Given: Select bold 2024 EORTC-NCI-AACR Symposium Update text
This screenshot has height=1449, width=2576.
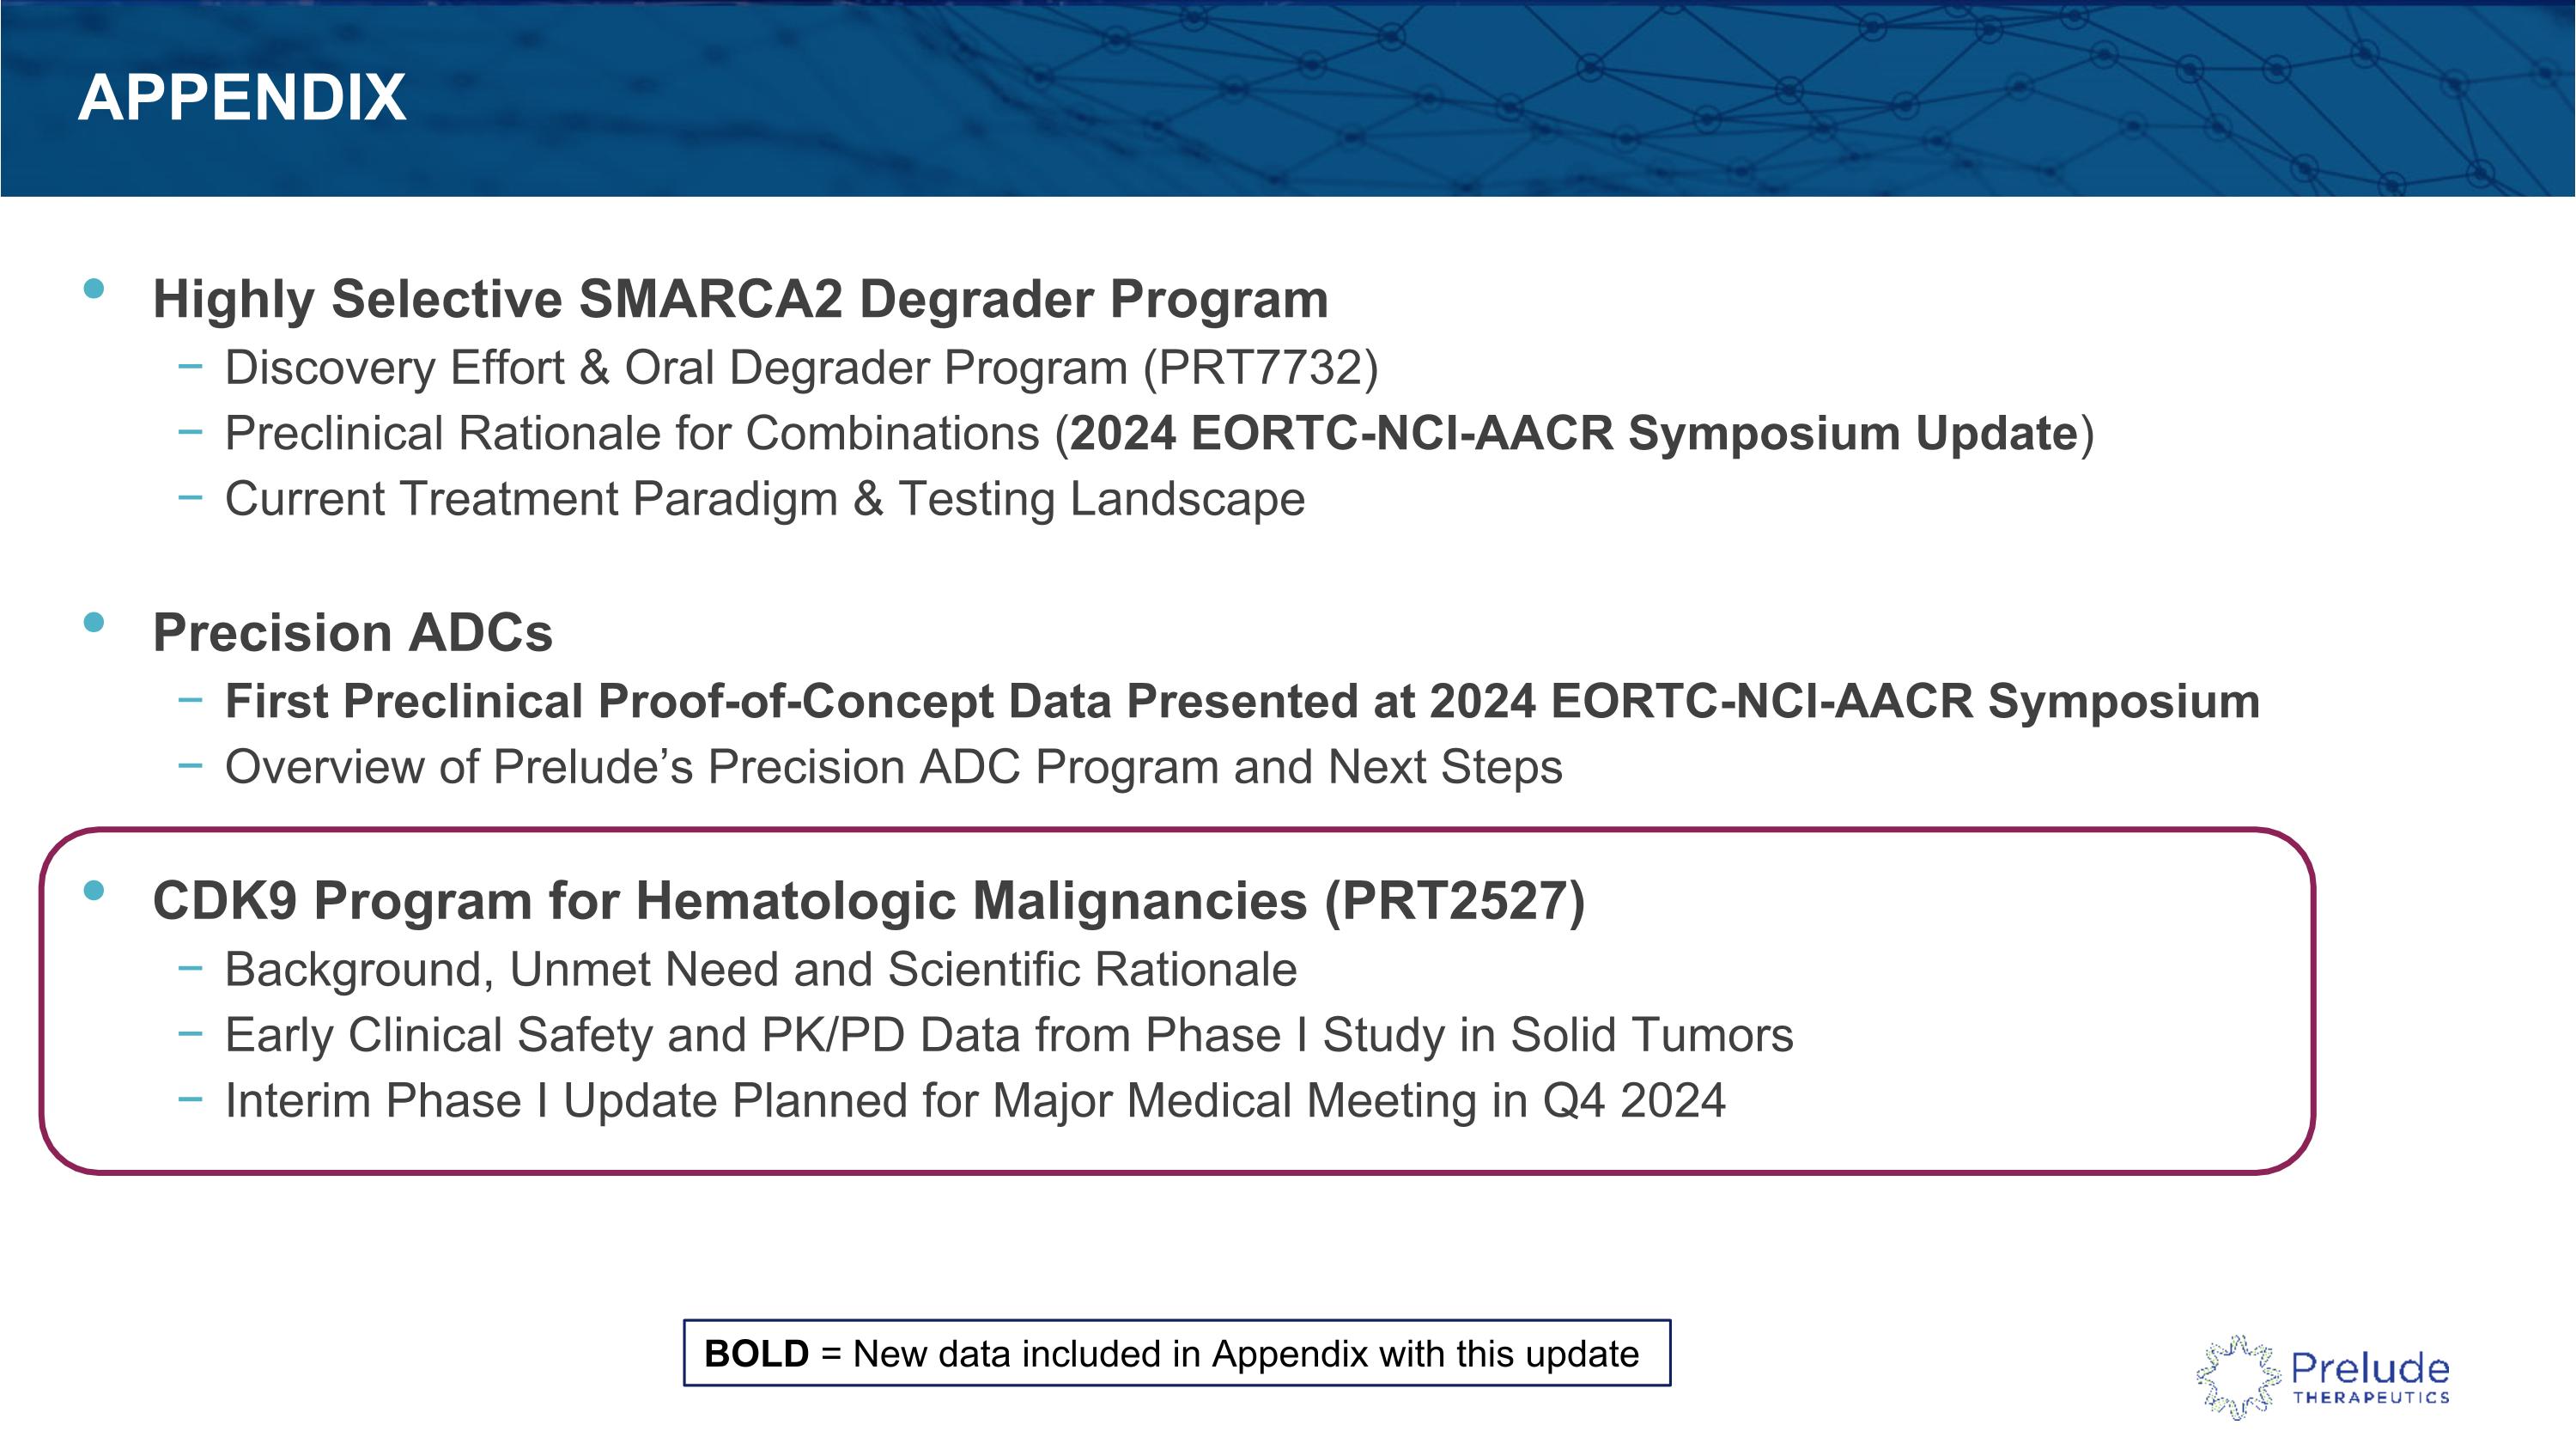Looking at the screenshot, I should coord(1574,434).
